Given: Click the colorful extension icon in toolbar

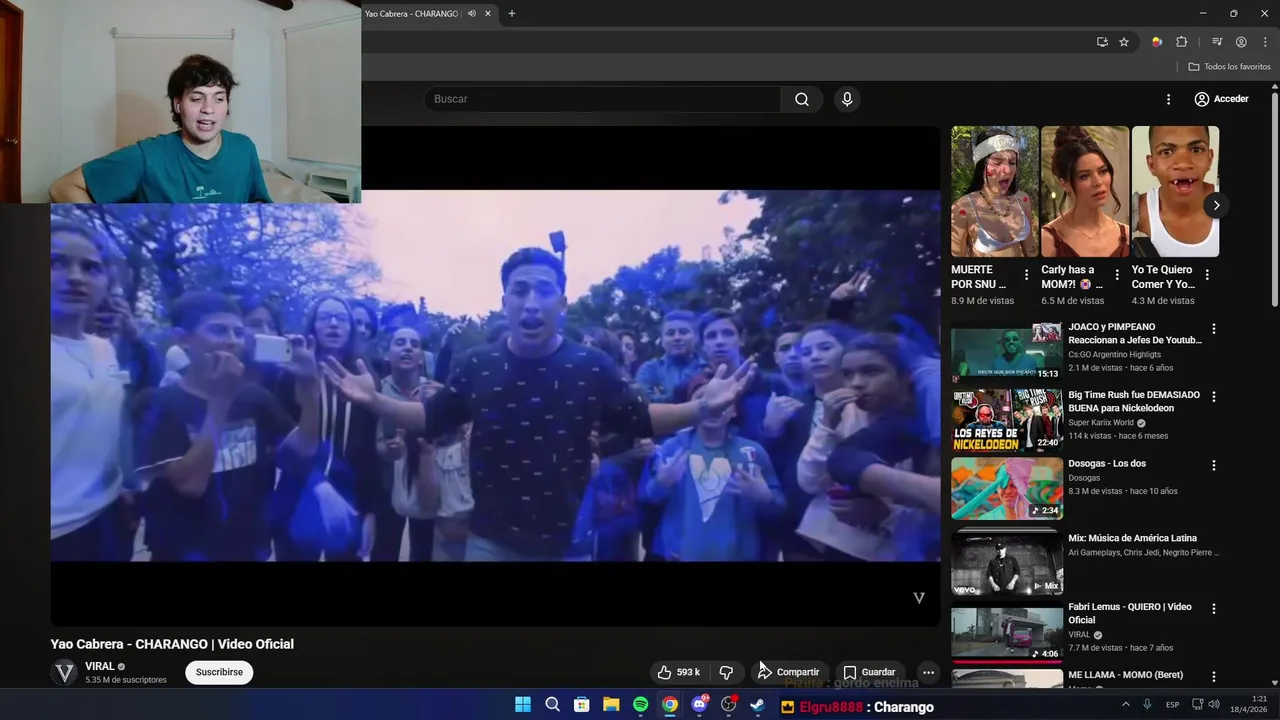Looking at the screenshot, I should [x=1157, y=42].
